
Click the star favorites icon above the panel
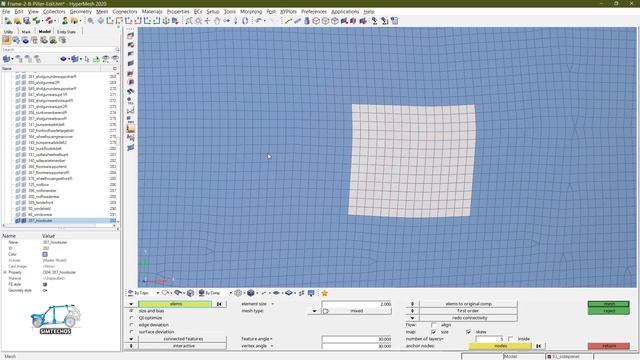tap(324, 293)
